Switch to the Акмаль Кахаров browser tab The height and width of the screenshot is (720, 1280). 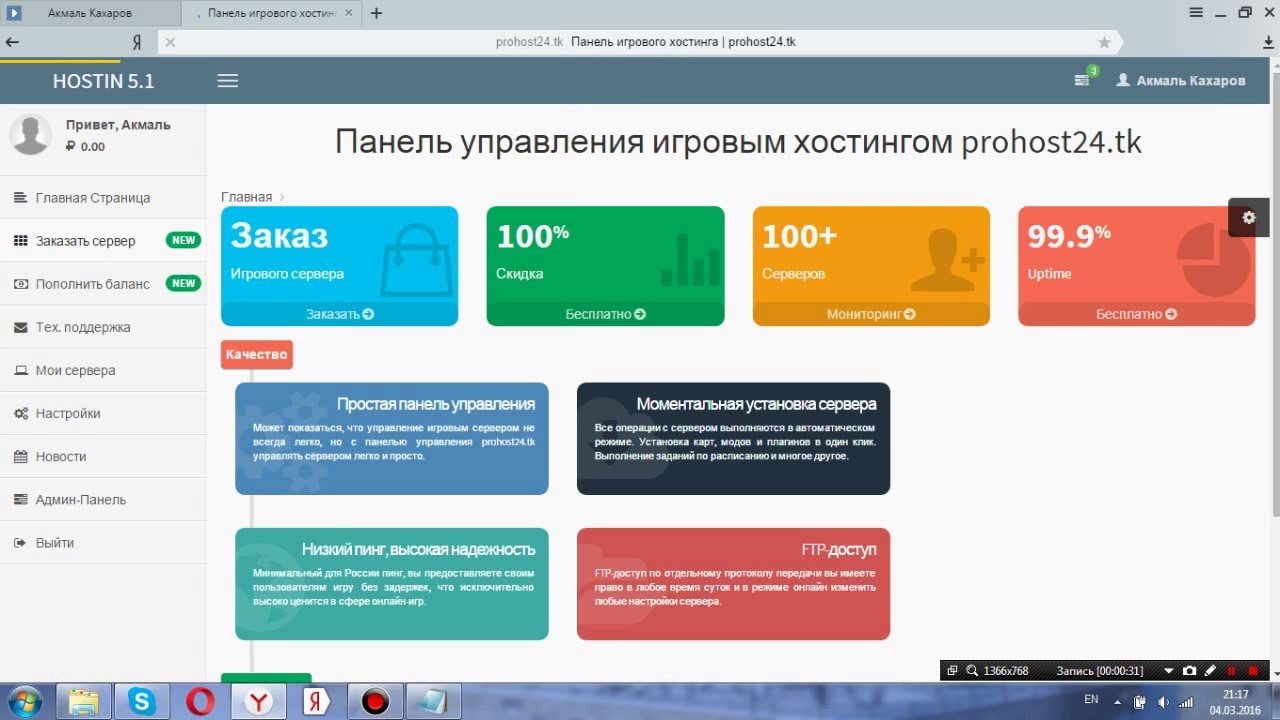[x=90, y=13]
